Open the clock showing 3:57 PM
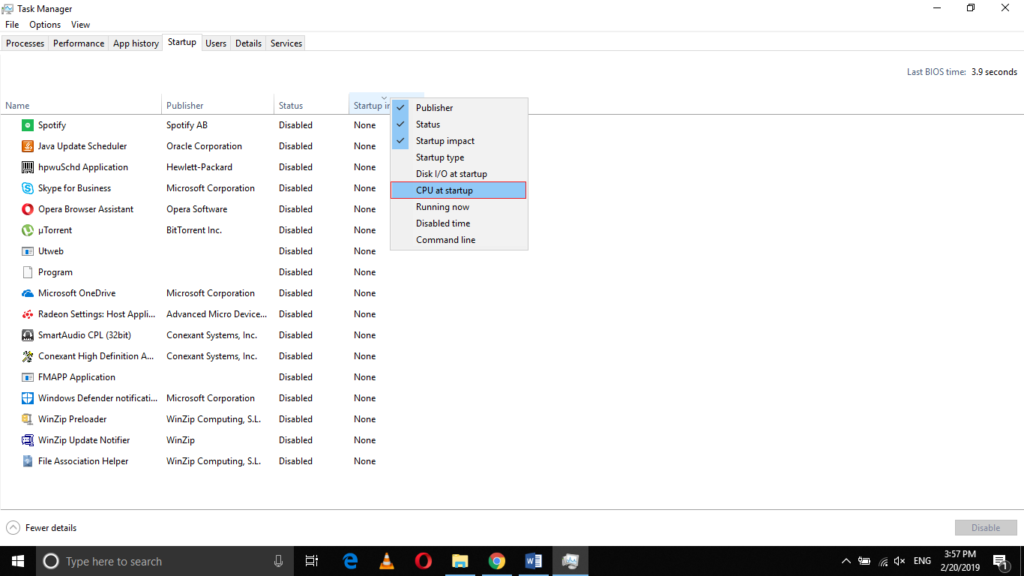 click(960, 561)
